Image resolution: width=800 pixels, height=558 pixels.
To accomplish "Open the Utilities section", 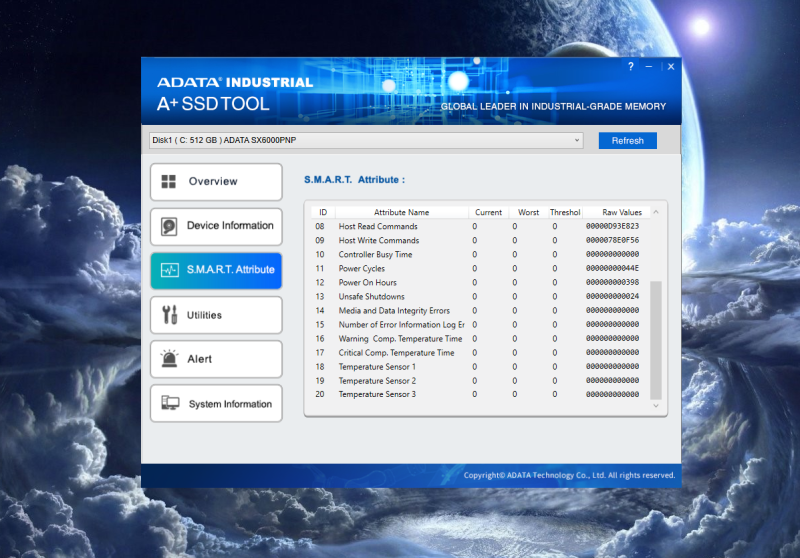I will (x=216, y=315).
